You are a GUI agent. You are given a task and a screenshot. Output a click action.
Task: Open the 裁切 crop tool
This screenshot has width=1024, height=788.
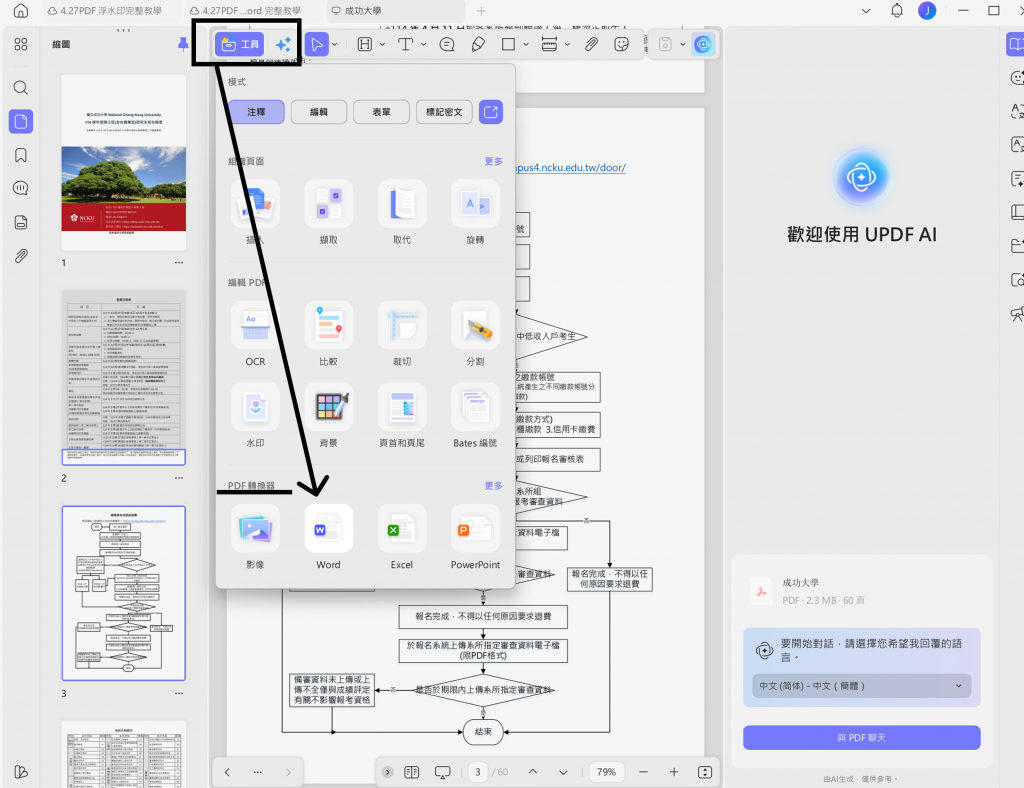tap(402, 334)
